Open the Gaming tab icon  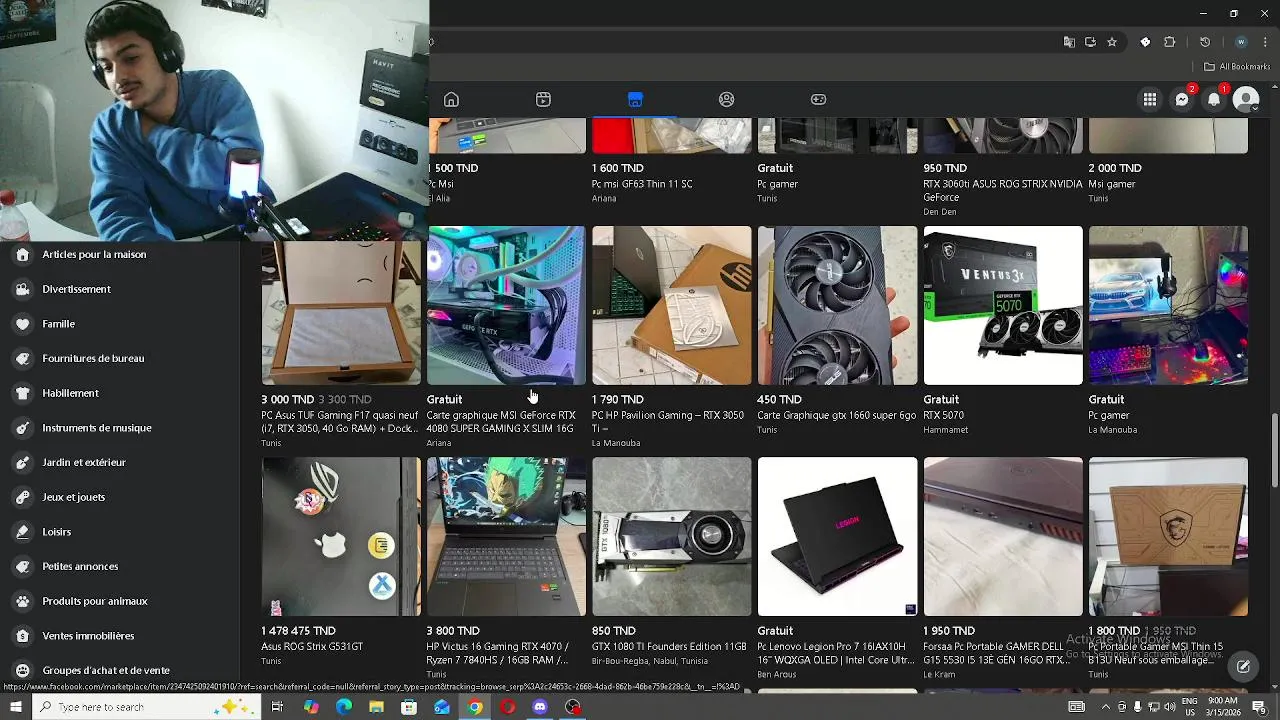point(818,99)
